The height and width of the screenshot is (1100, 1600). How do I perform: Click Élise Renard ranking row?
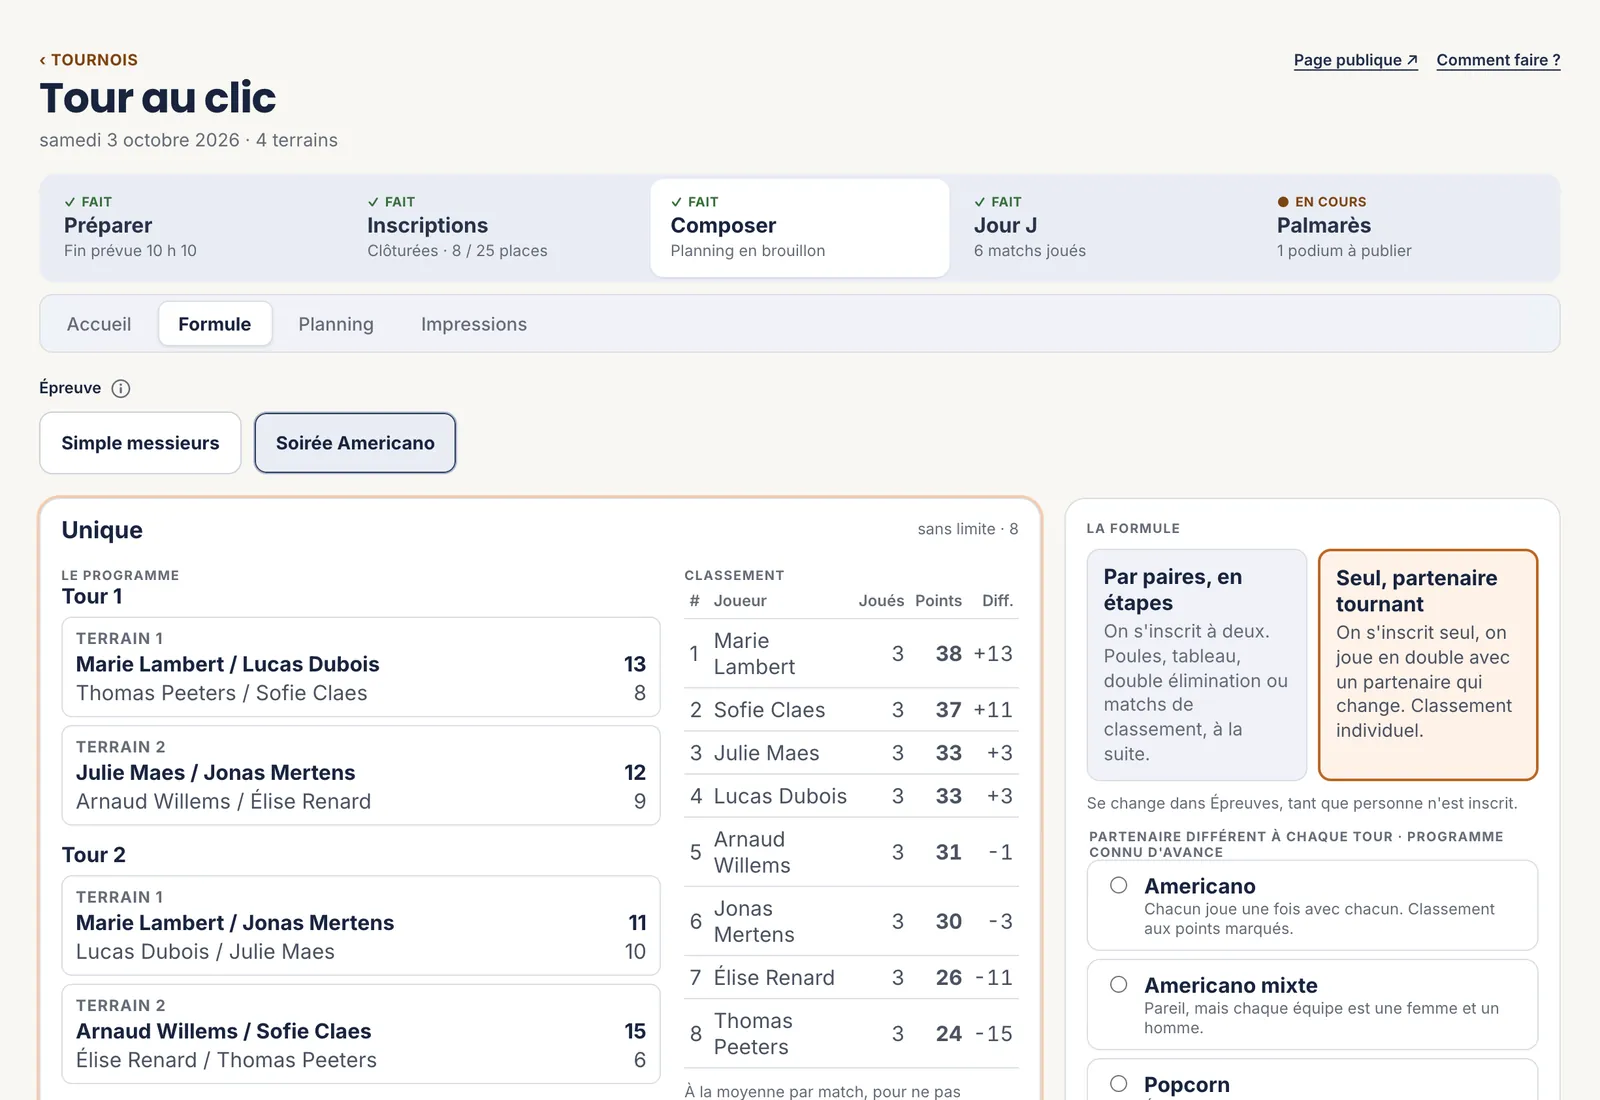(x=851, y=977)
